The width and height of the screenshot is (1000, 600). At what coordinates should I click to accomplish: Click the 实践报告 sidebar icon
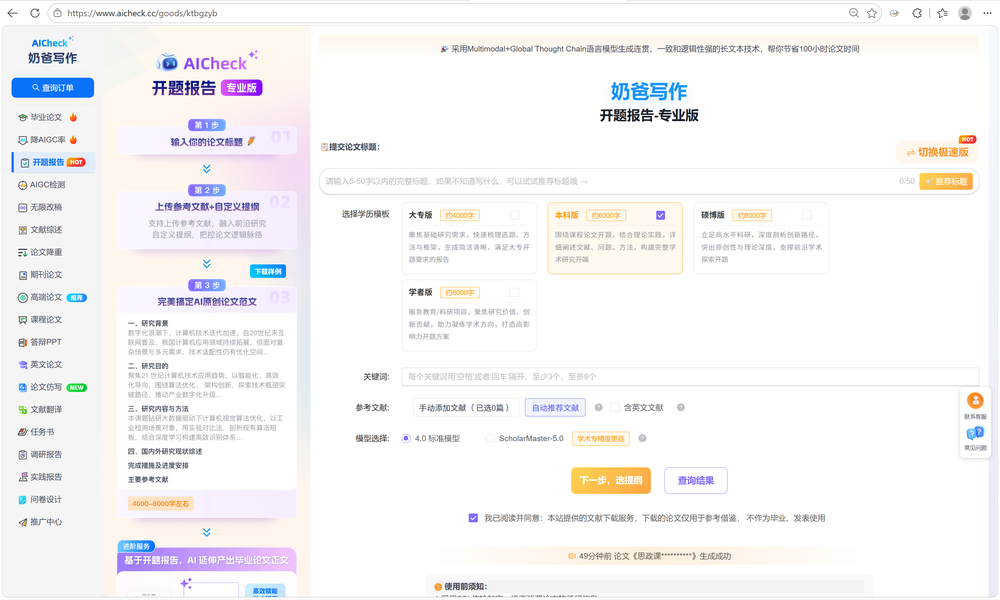pos(22,477)
